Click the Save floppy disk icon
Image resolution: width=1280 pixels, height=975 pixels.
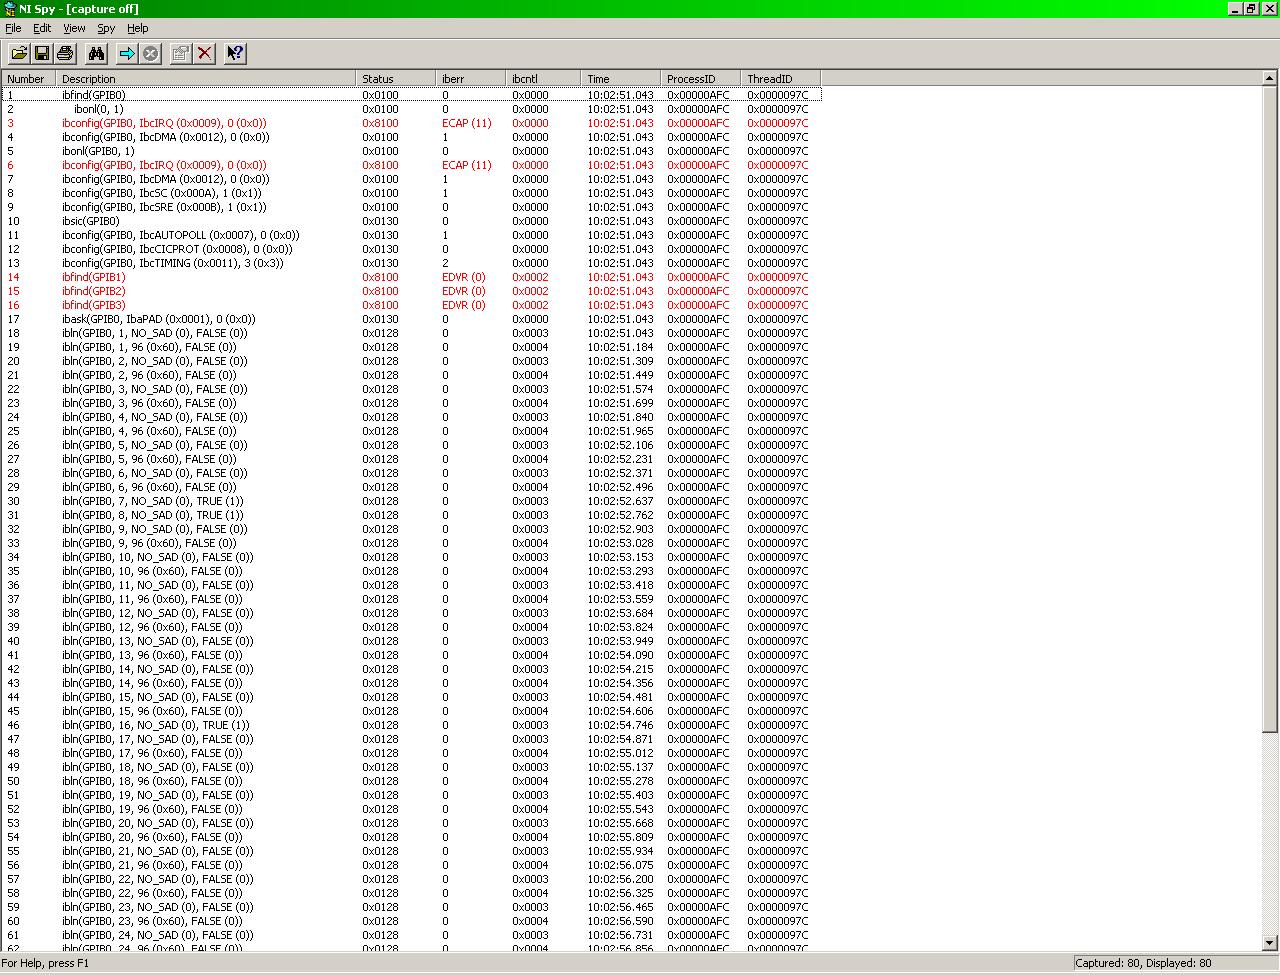coord(42,53)
